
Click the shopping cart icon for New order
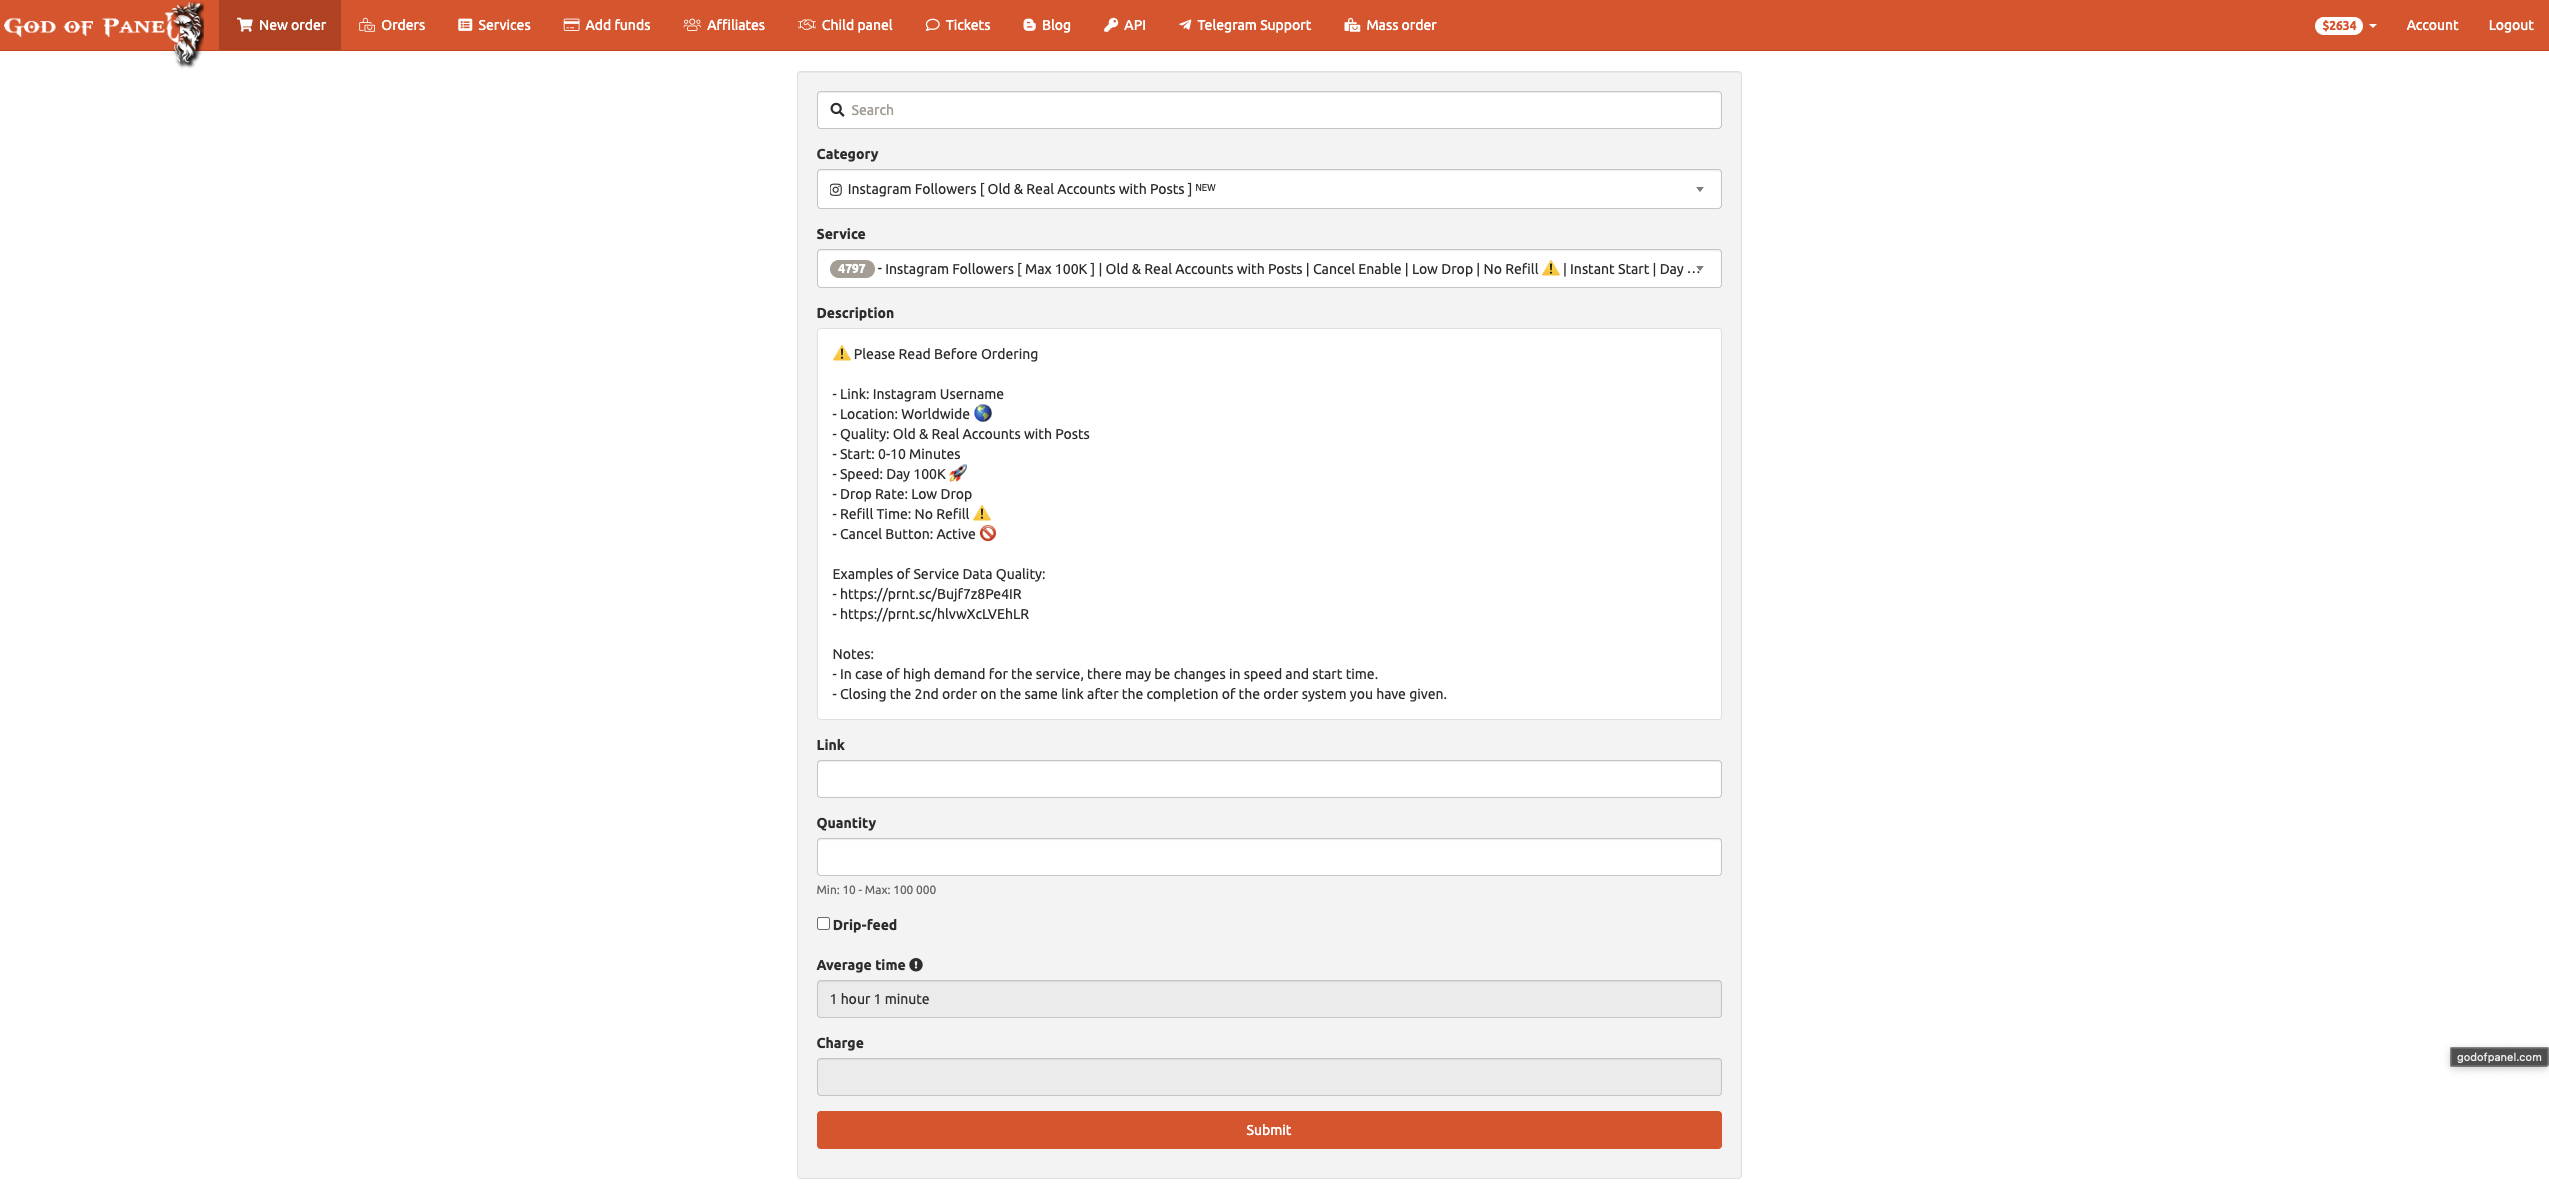[244, 25]
